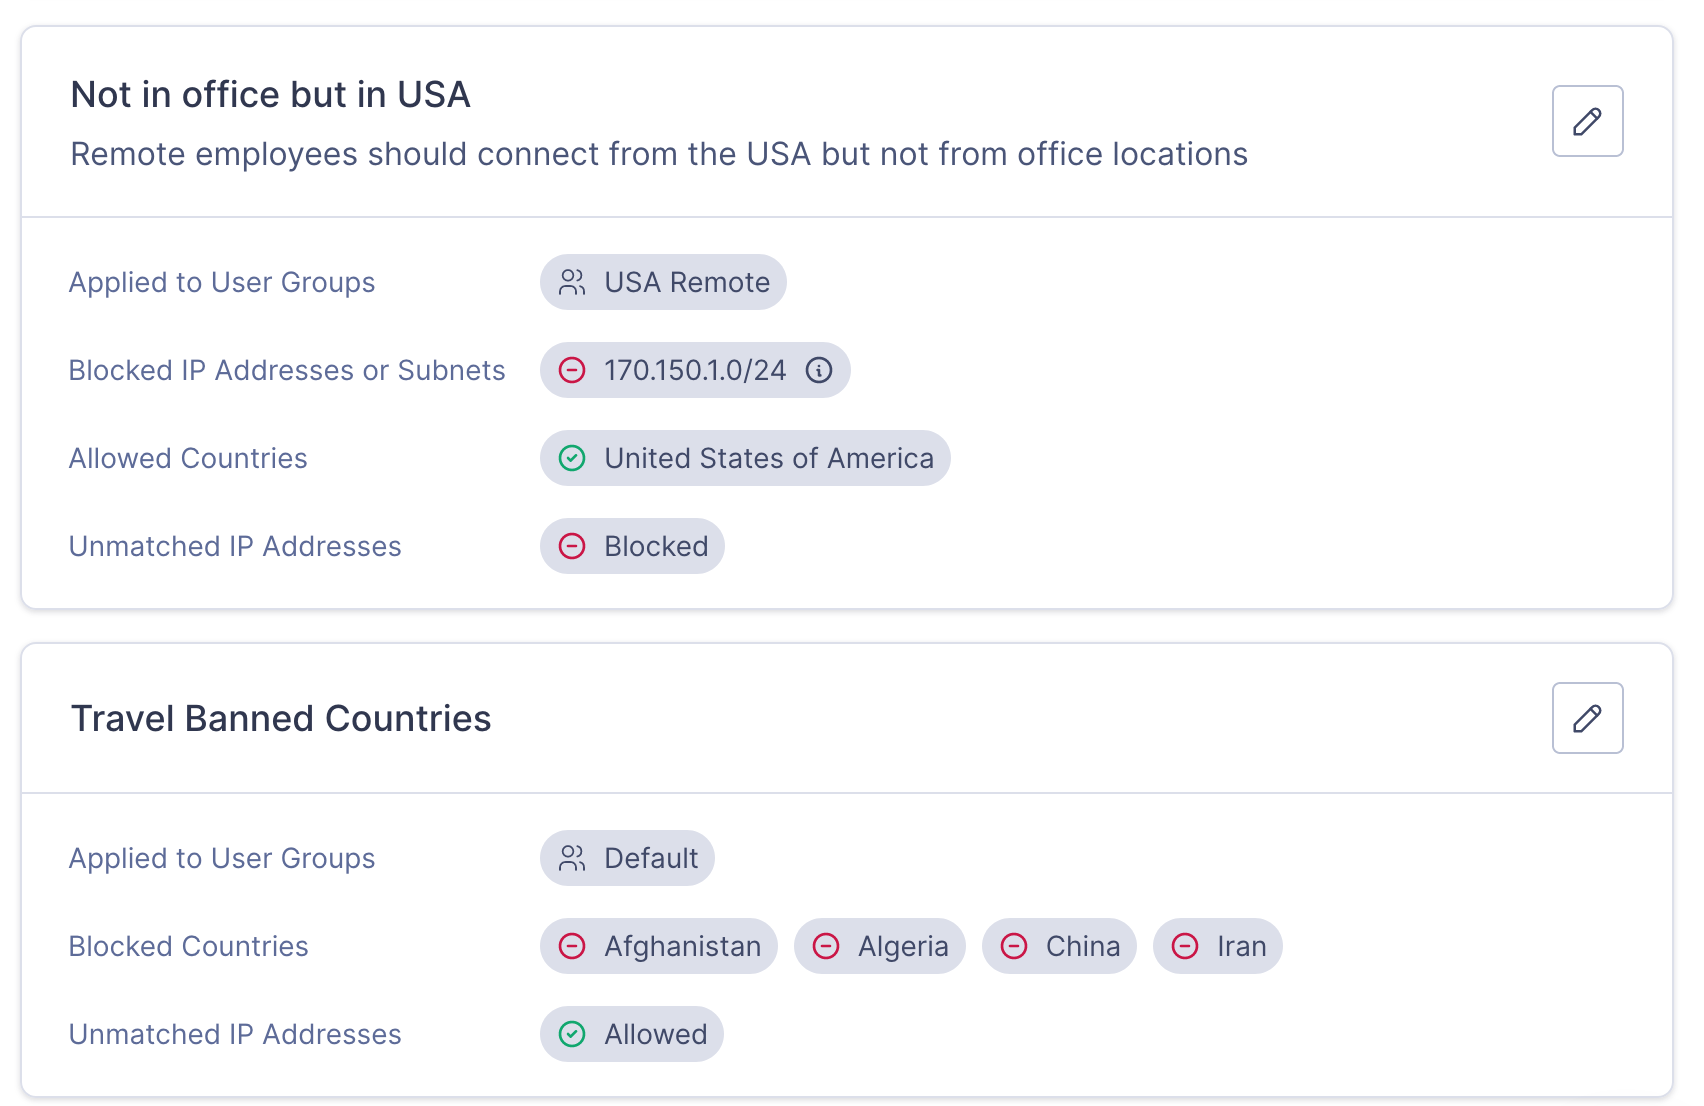Click the Travel Banned Countries heading
Image resolution: width=1704 pixels, height=1106 pixels.
click(280, 717)
